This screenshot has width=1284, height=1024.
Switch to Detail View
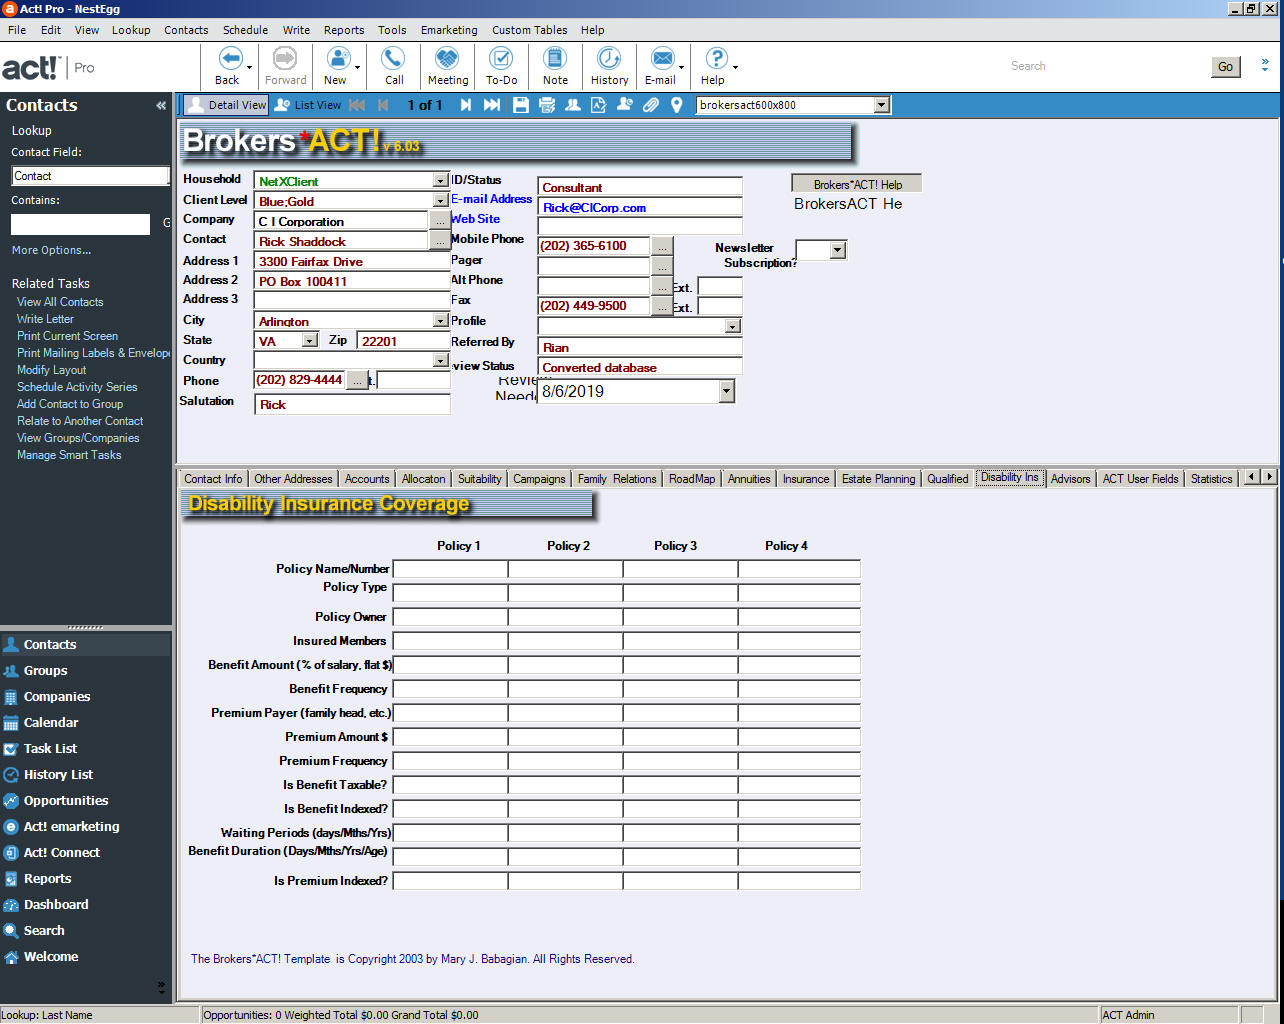(x=226, y=105)
